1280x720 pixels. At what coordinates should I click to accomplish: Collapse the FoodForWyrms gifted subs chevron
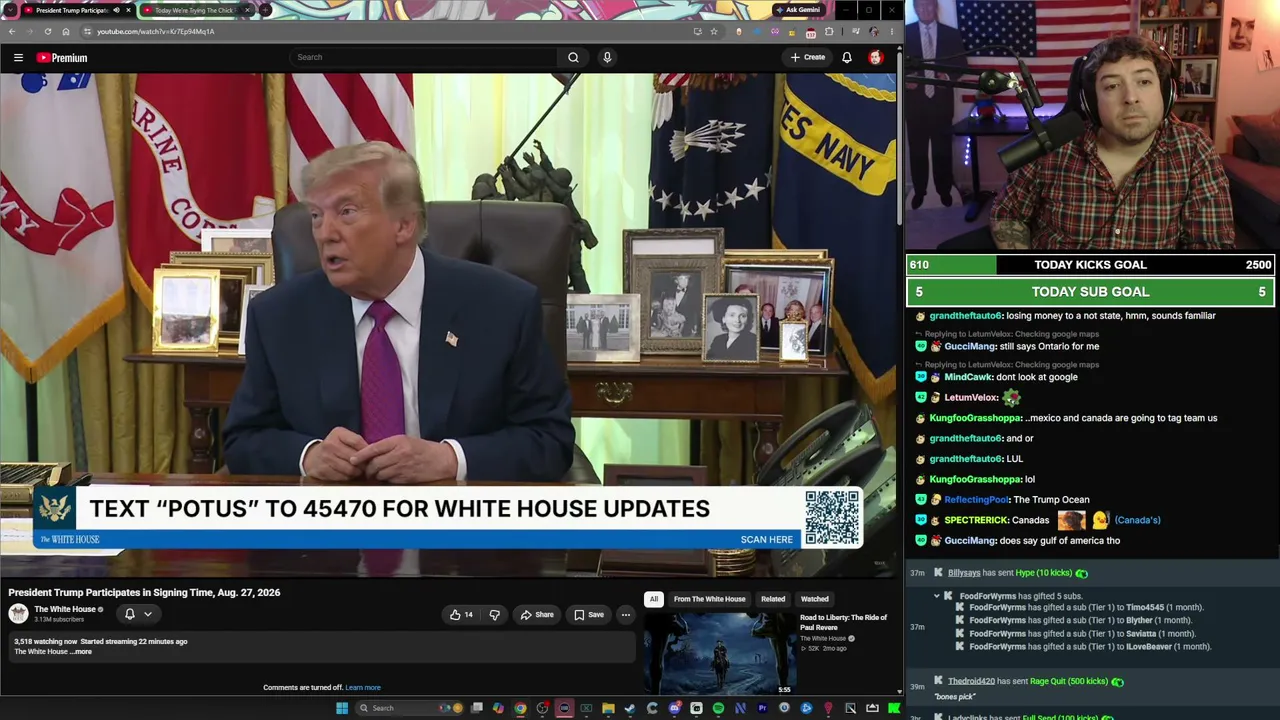click(937, 596)
